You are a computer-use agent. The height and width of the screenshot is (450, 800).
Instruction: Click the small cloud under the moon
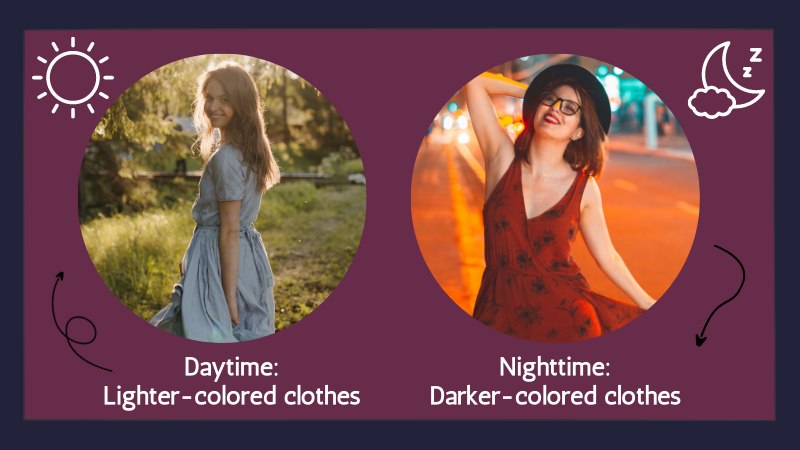click(x=712, y=102)
